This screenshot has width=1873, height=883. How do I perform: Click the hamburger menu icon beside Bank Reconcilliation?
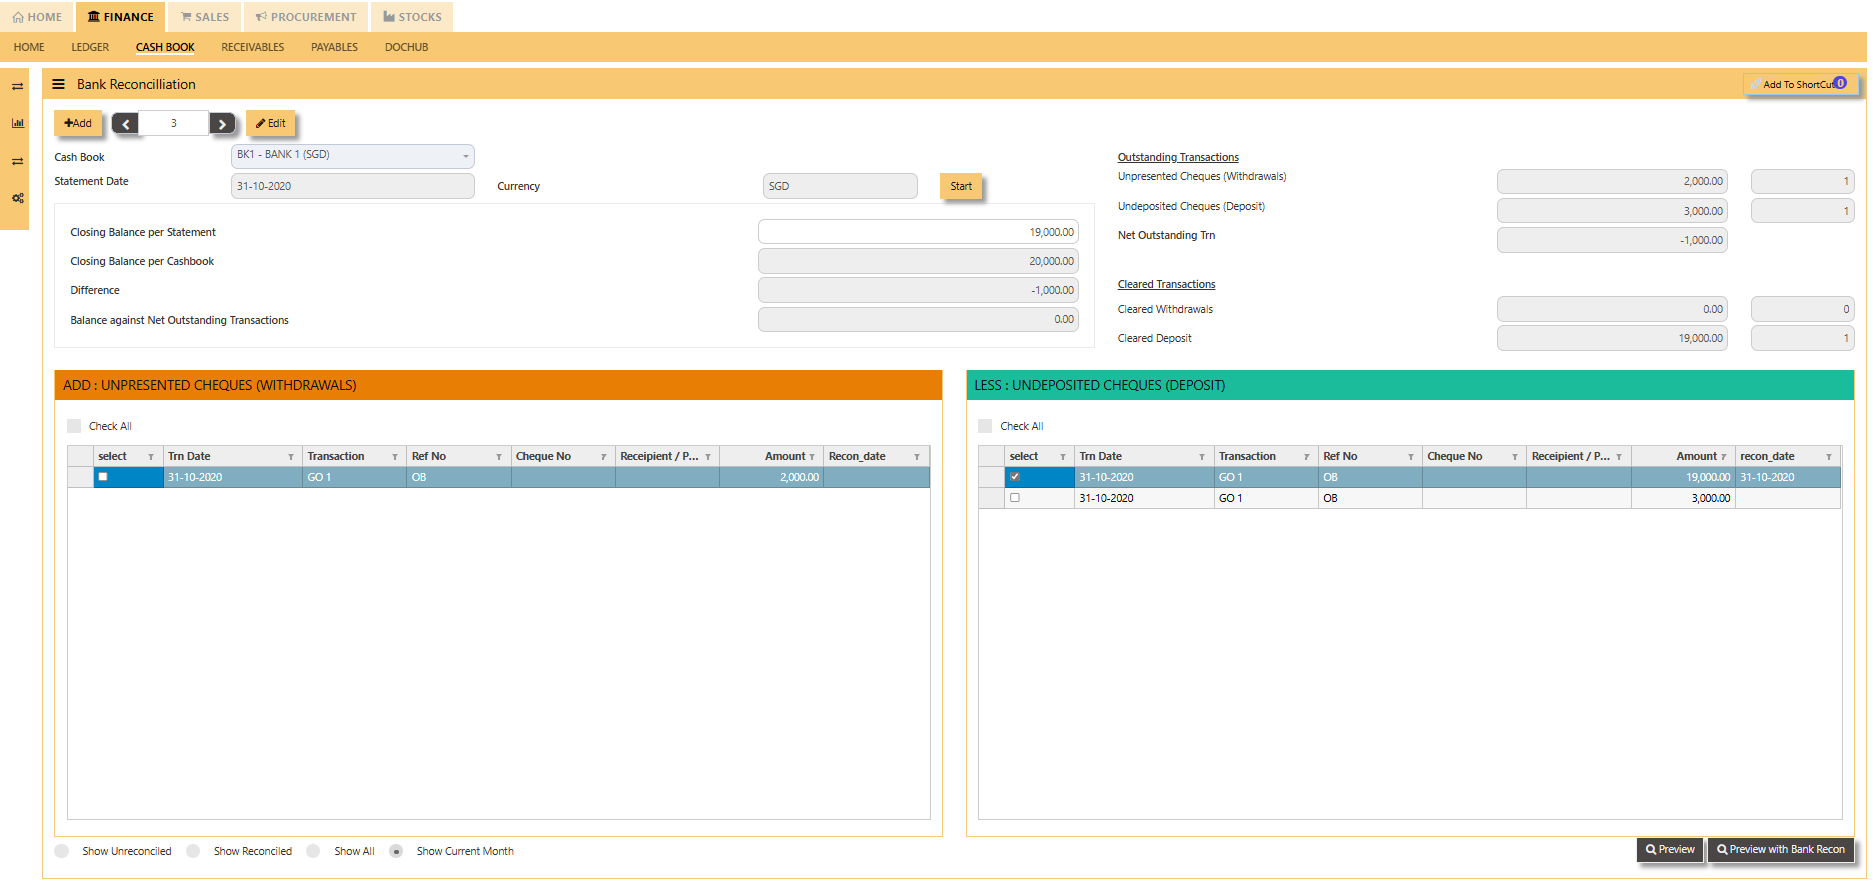pos(58,84)
